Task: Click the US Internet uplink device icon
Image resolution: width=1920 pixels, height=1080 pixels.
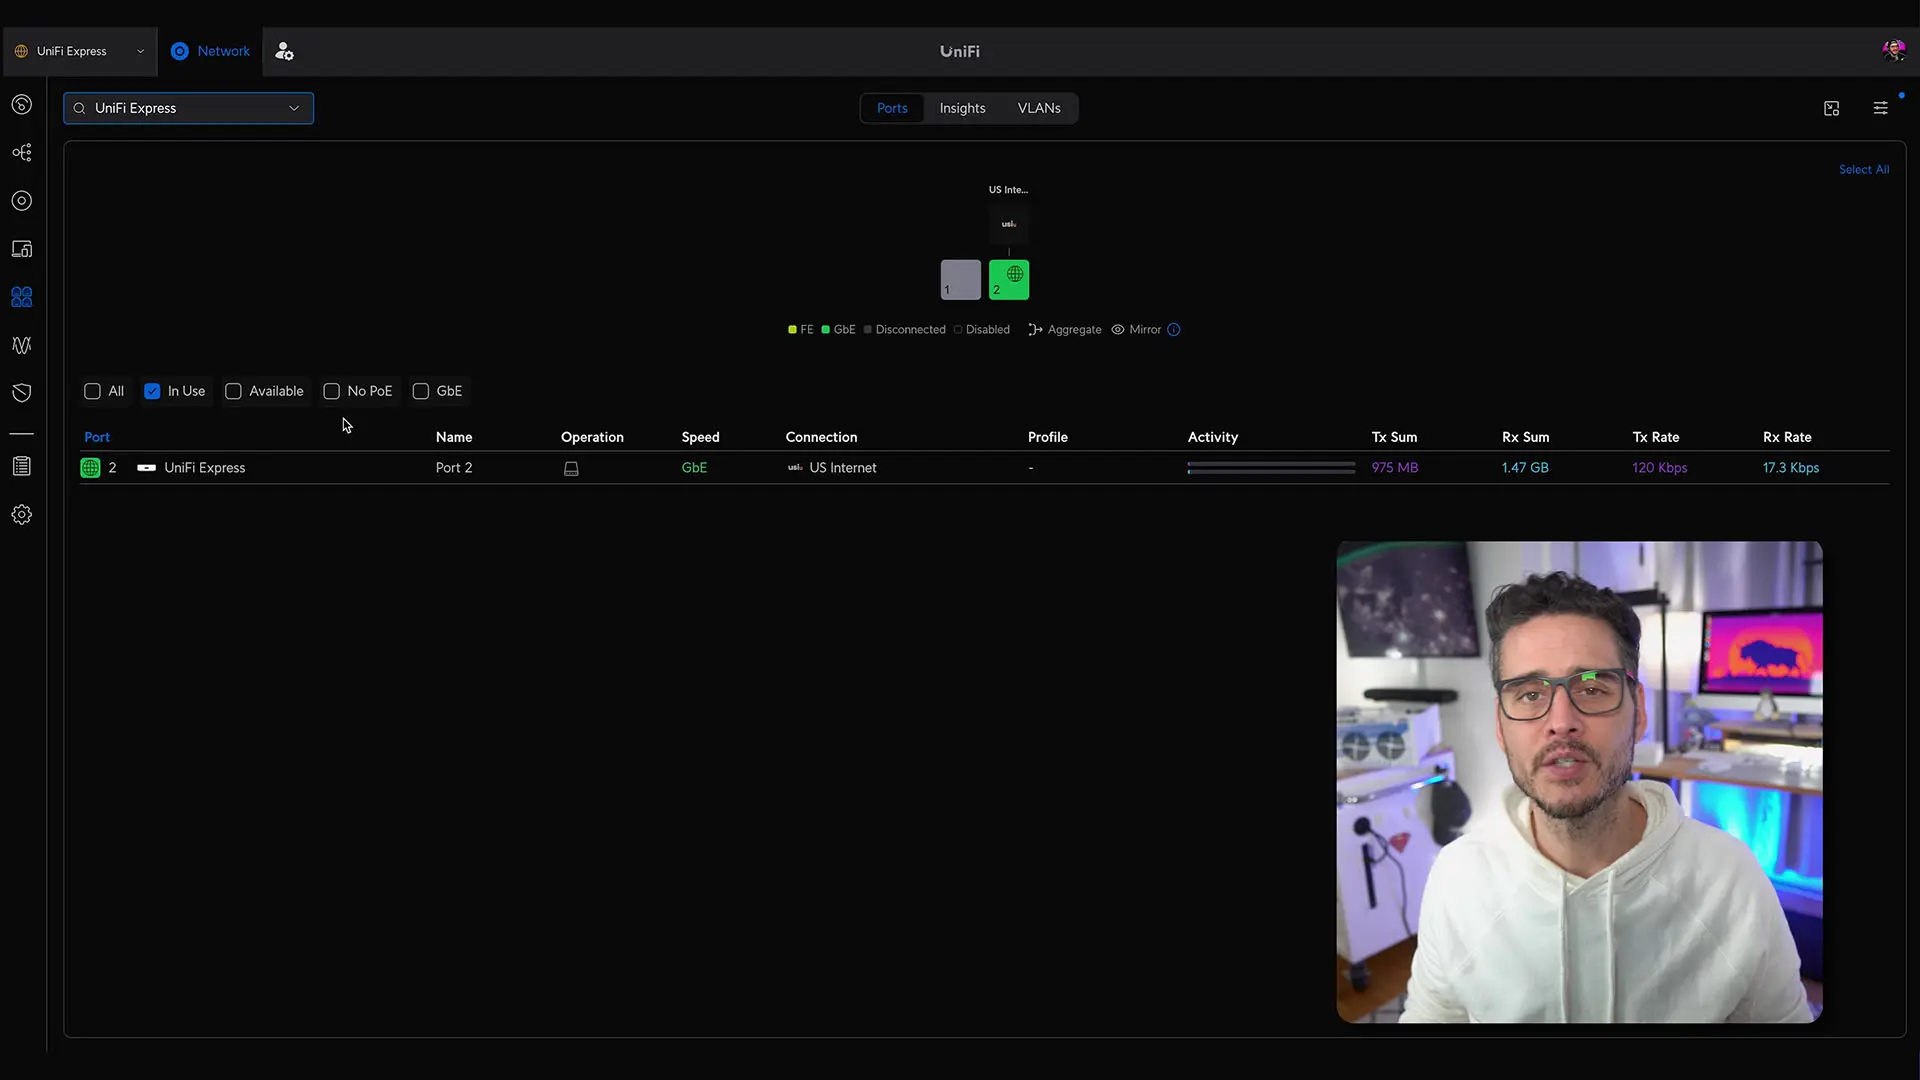Action: coord(1009,224)
